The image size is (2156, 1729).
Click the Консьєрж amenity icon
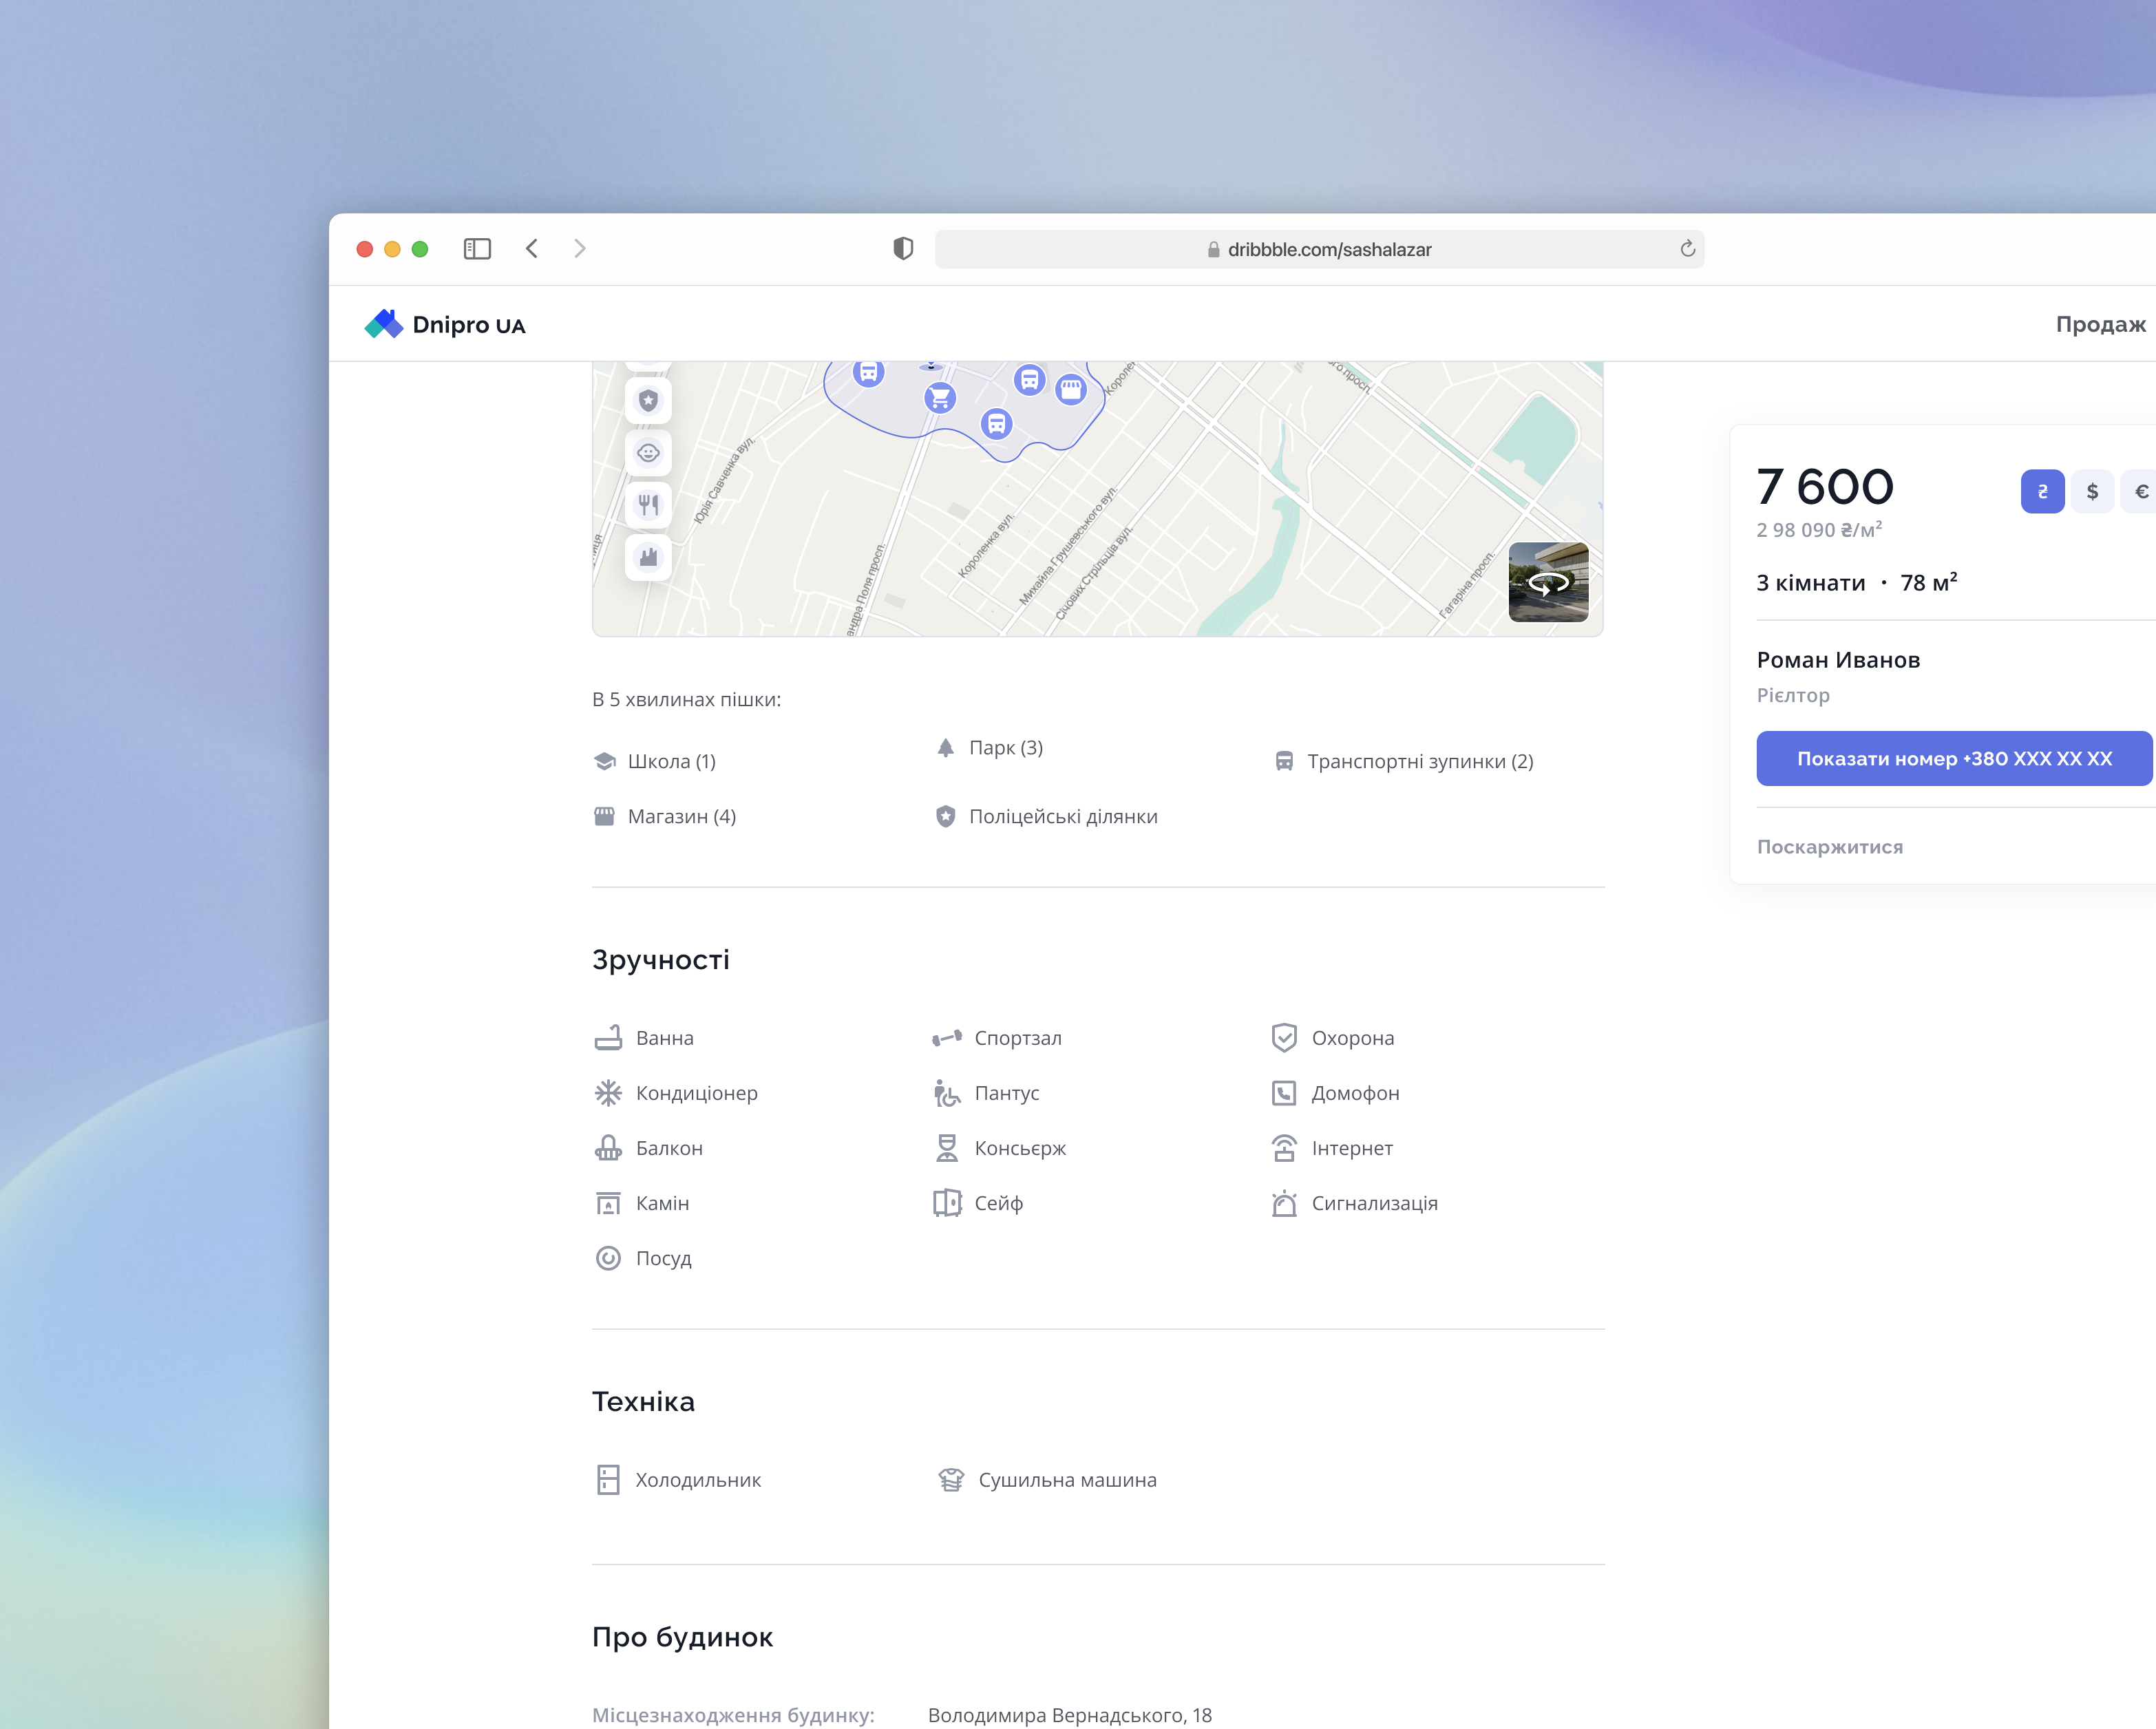pos(947,1148)
